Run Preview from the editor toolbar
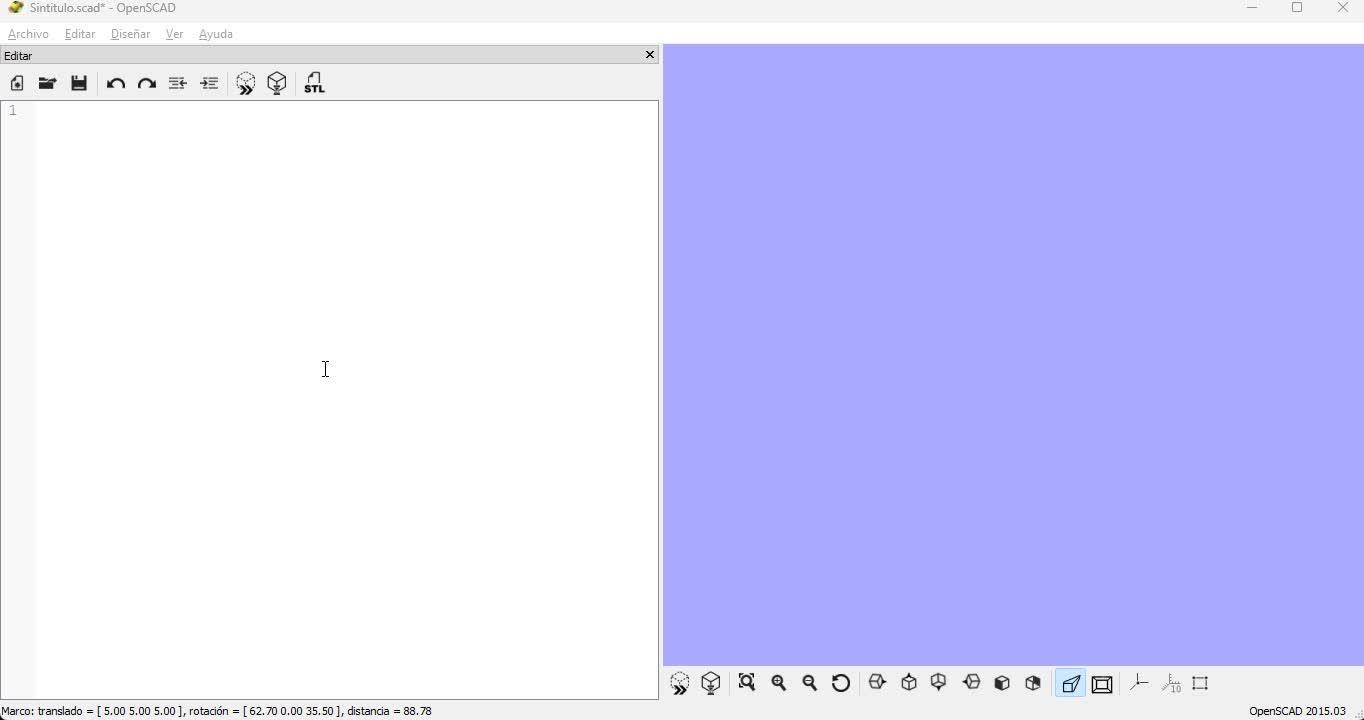The image size is (1364, 720). pos(245,84)
